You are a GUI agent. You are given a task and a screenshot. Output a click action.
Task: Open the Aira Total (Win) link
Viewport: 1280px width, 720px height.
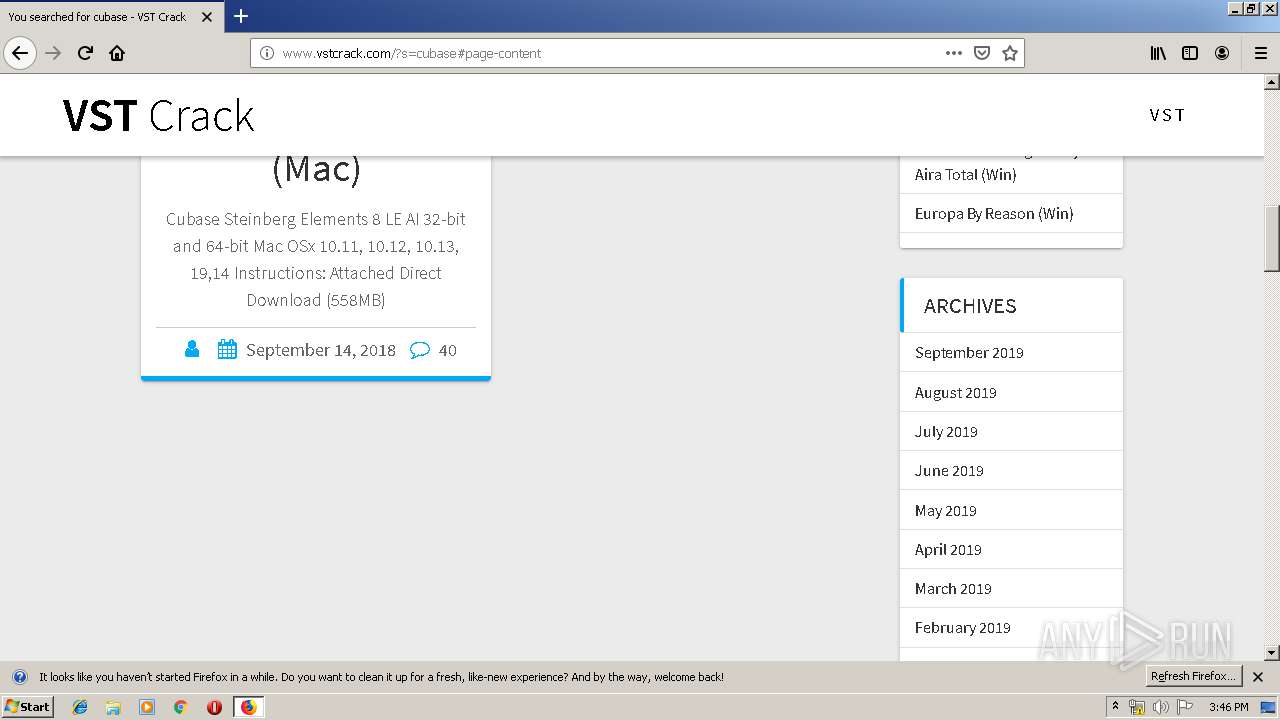pos(965,174)
